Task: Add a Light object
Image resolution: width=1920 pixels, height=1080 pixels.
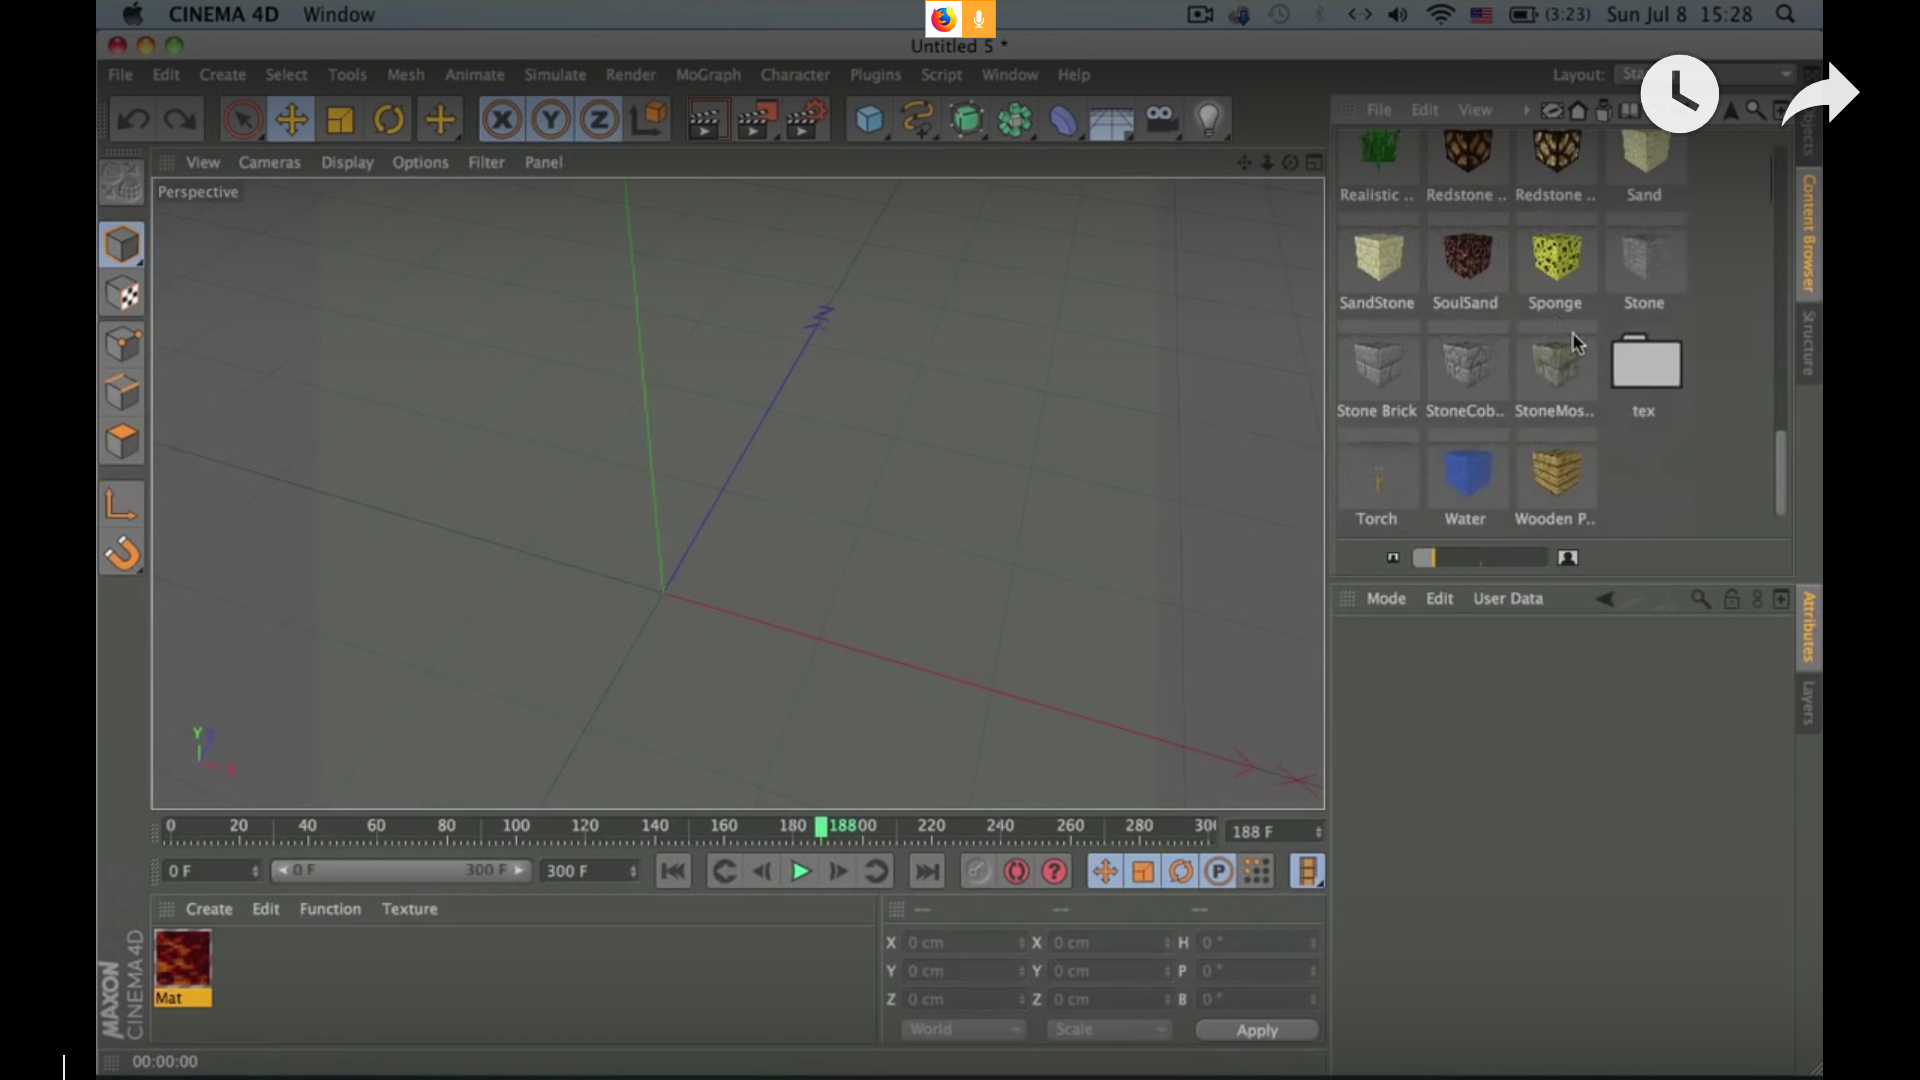Action: point(1209,120)
